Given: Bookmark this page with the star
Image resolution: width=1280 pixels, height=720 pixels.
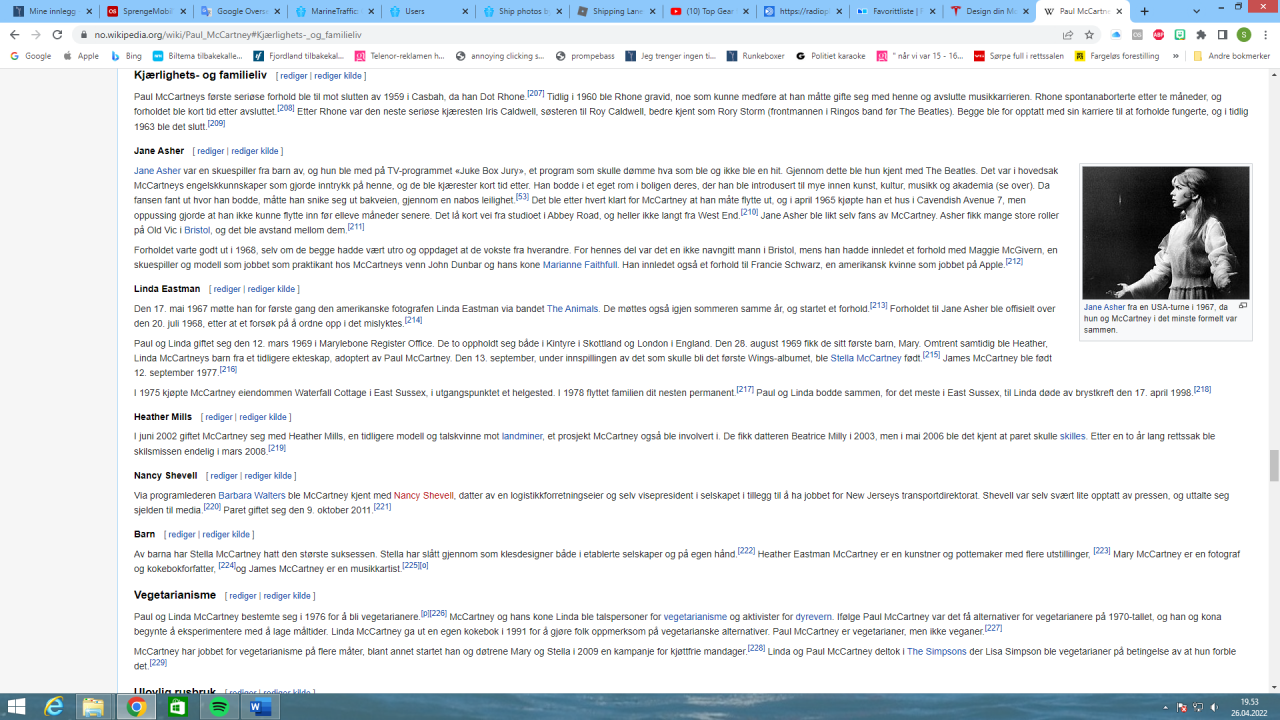Looking at the screenshot, I should pos(1089,34).
